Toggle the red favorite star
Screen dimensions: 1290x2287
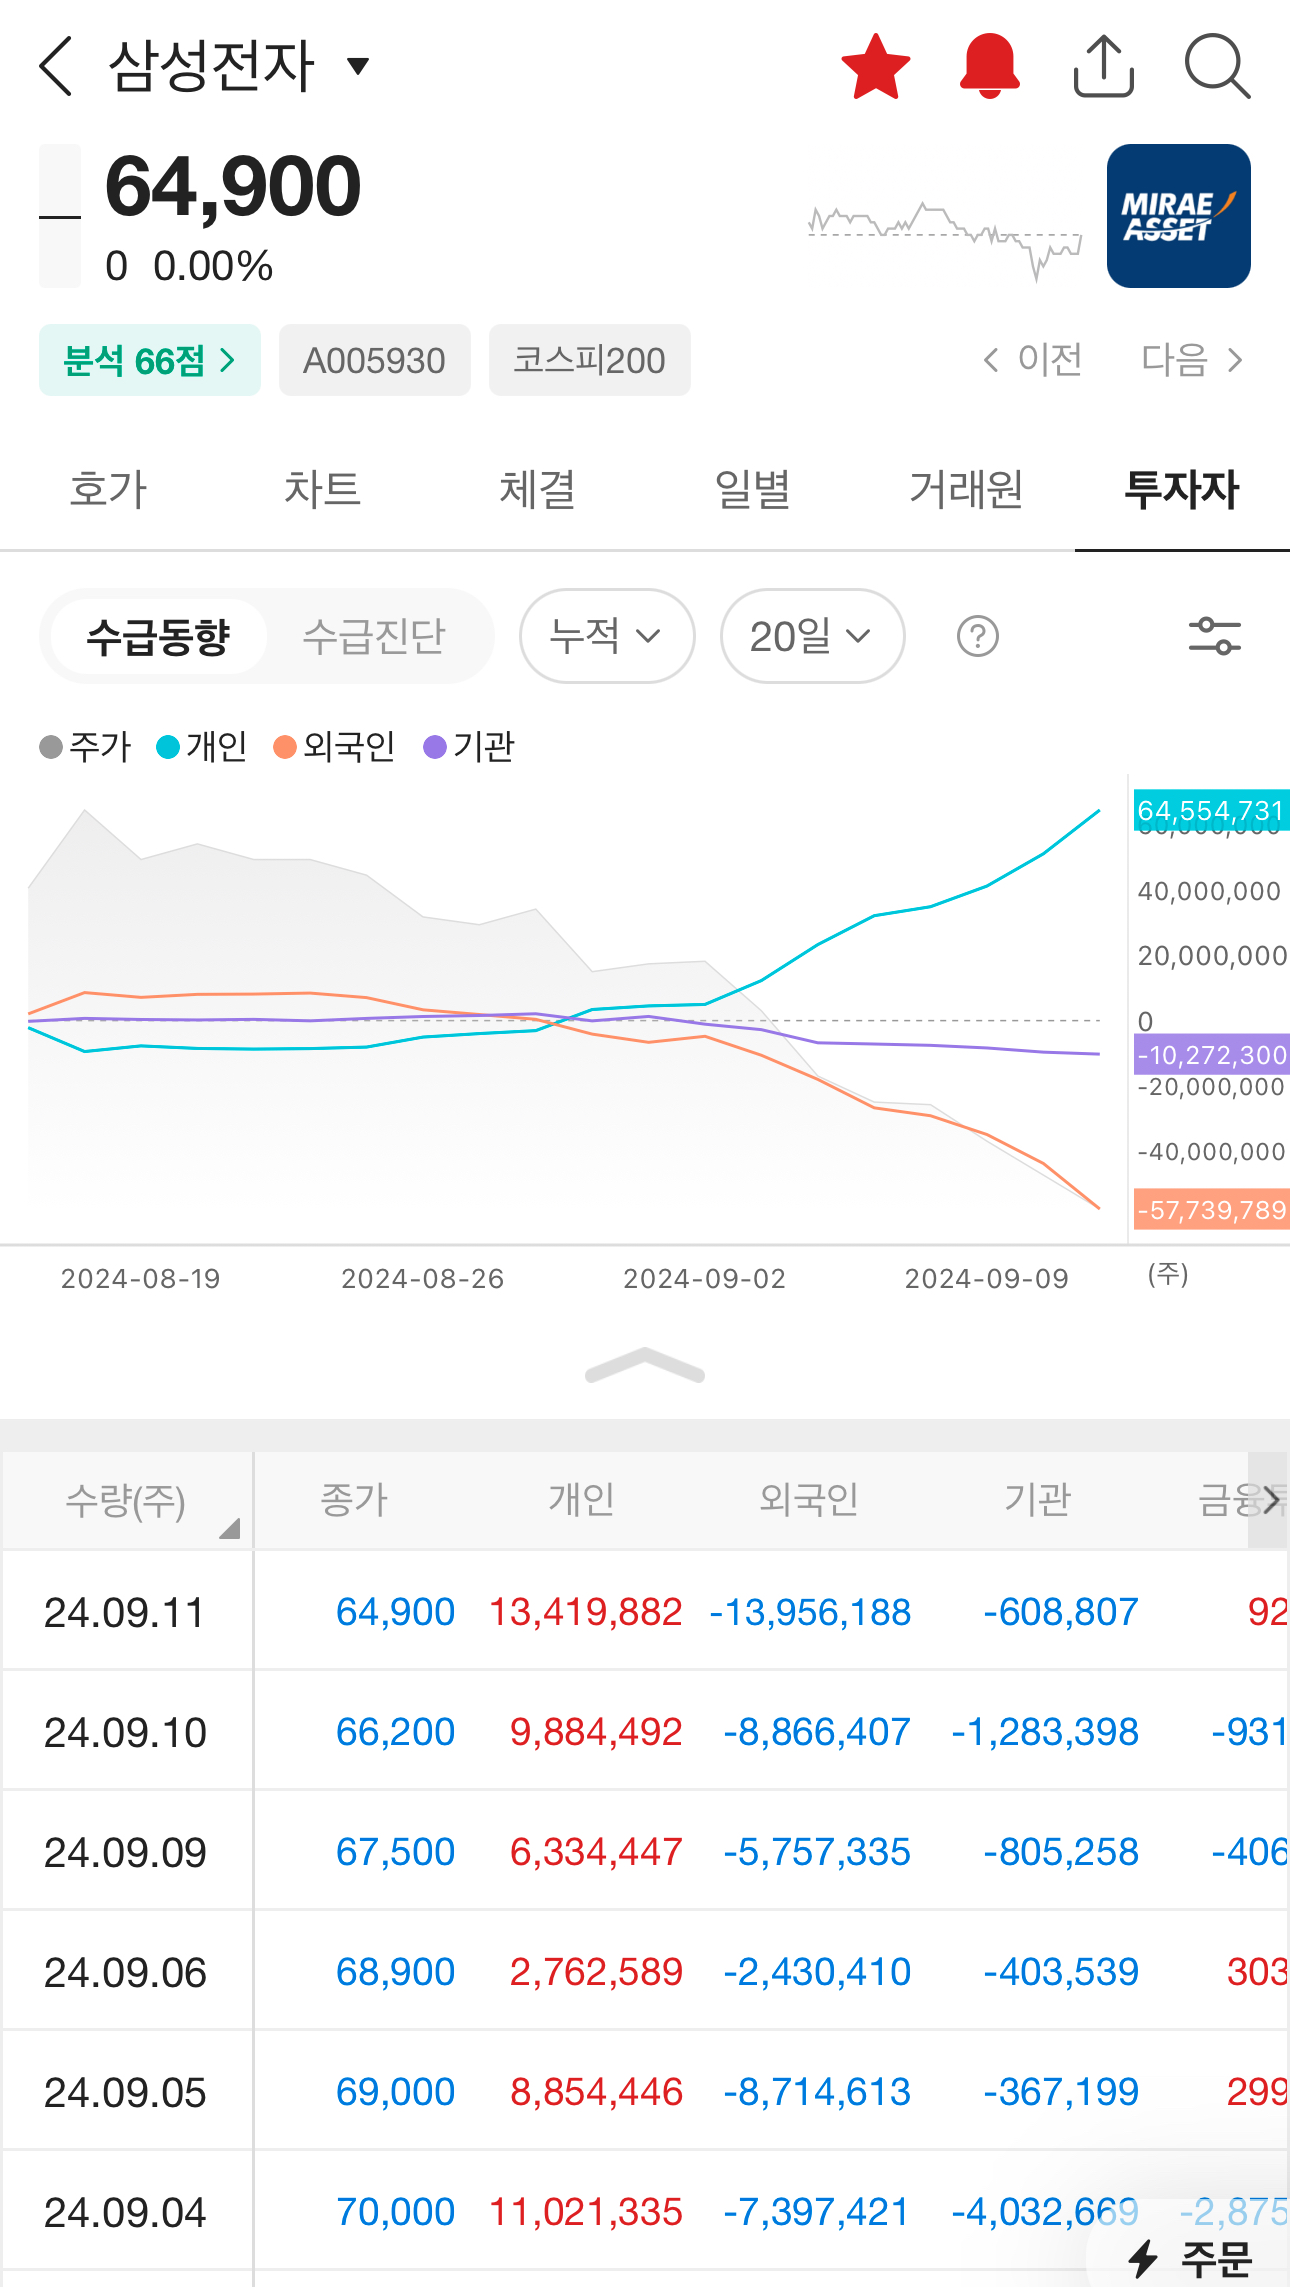[876, 67]
